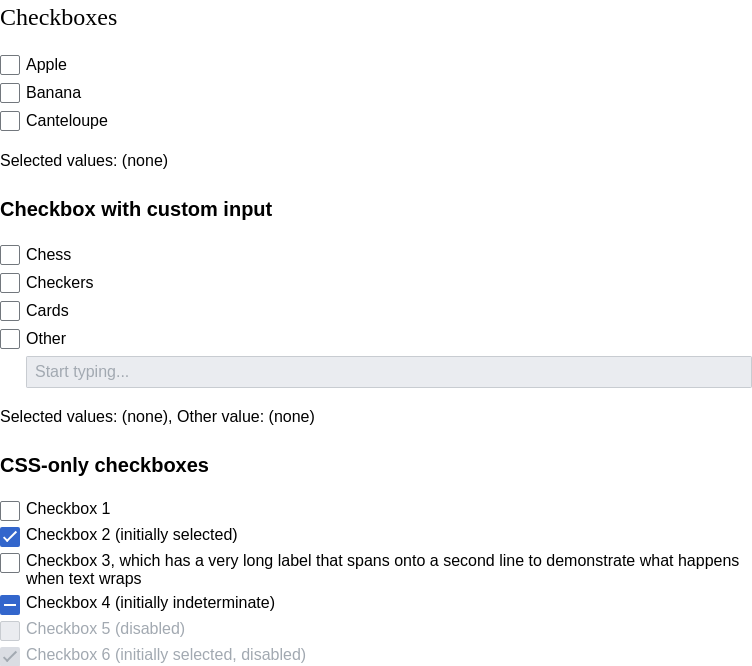Check Checkbox 3 with long label
The height and width of the screenshot is (666, 752).
pos(10,562)
